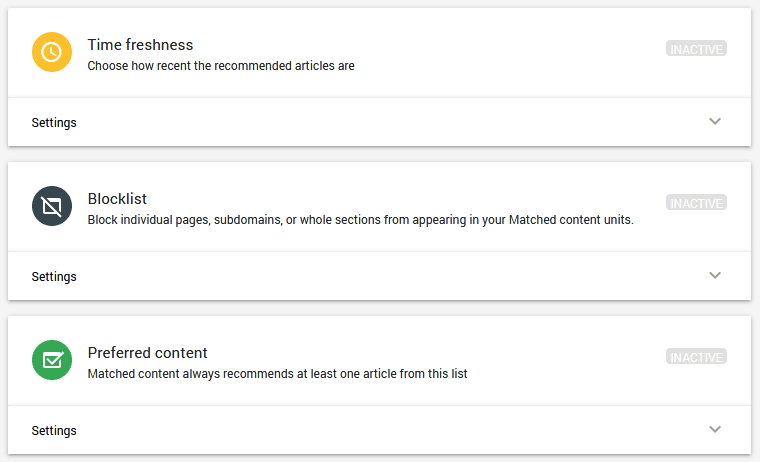Screen dimensions: 760x462
Task: Click the Settings label under Blocklist
Action: [54, 277]
